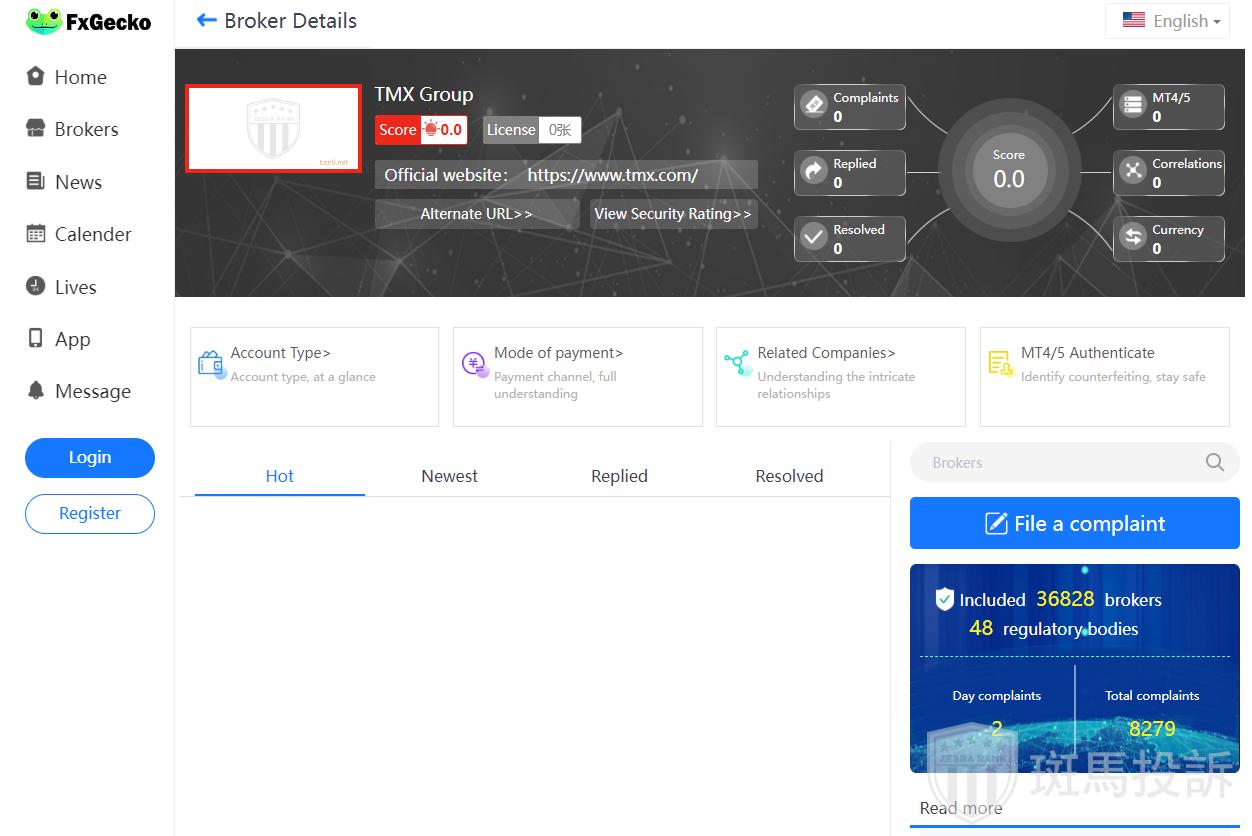Click the Login button

pyautogui.click(x=90, y=457)
